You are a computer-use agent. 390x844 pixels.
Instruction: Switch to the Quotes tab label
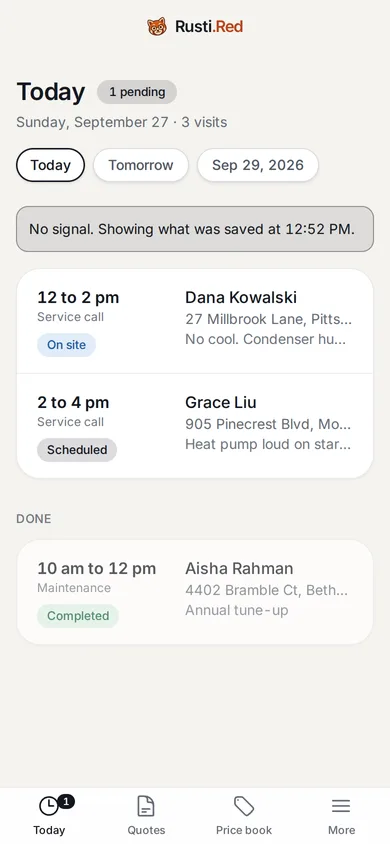tap(146, 830)
